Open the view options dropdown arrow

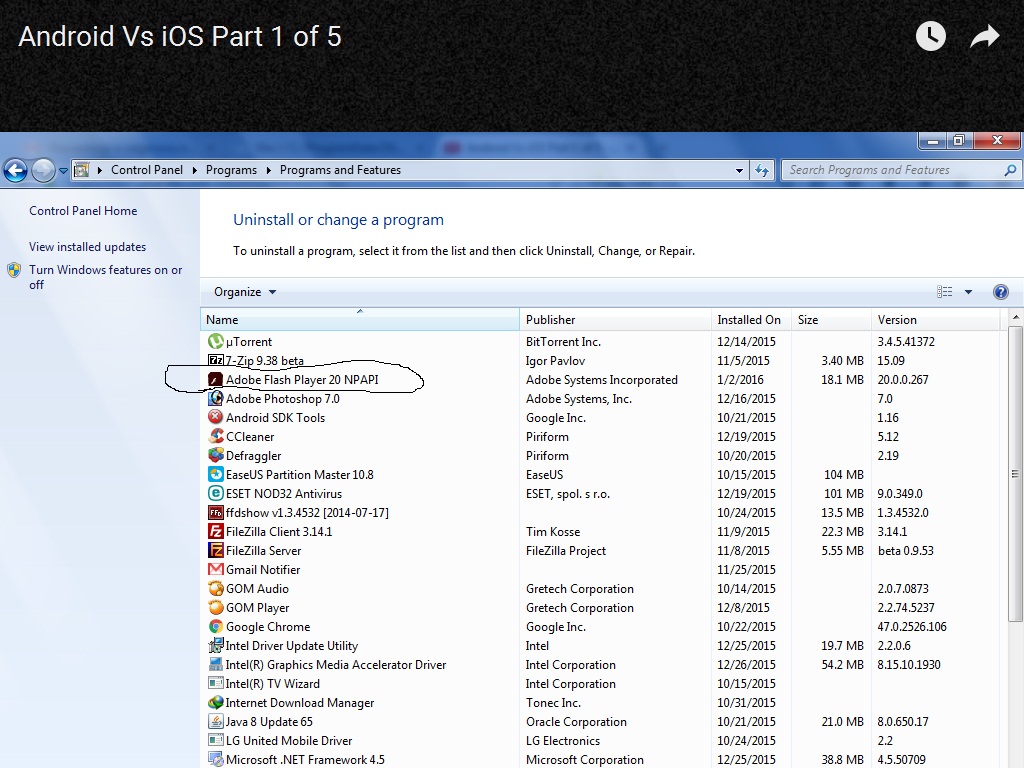click(x=968, y=292)
